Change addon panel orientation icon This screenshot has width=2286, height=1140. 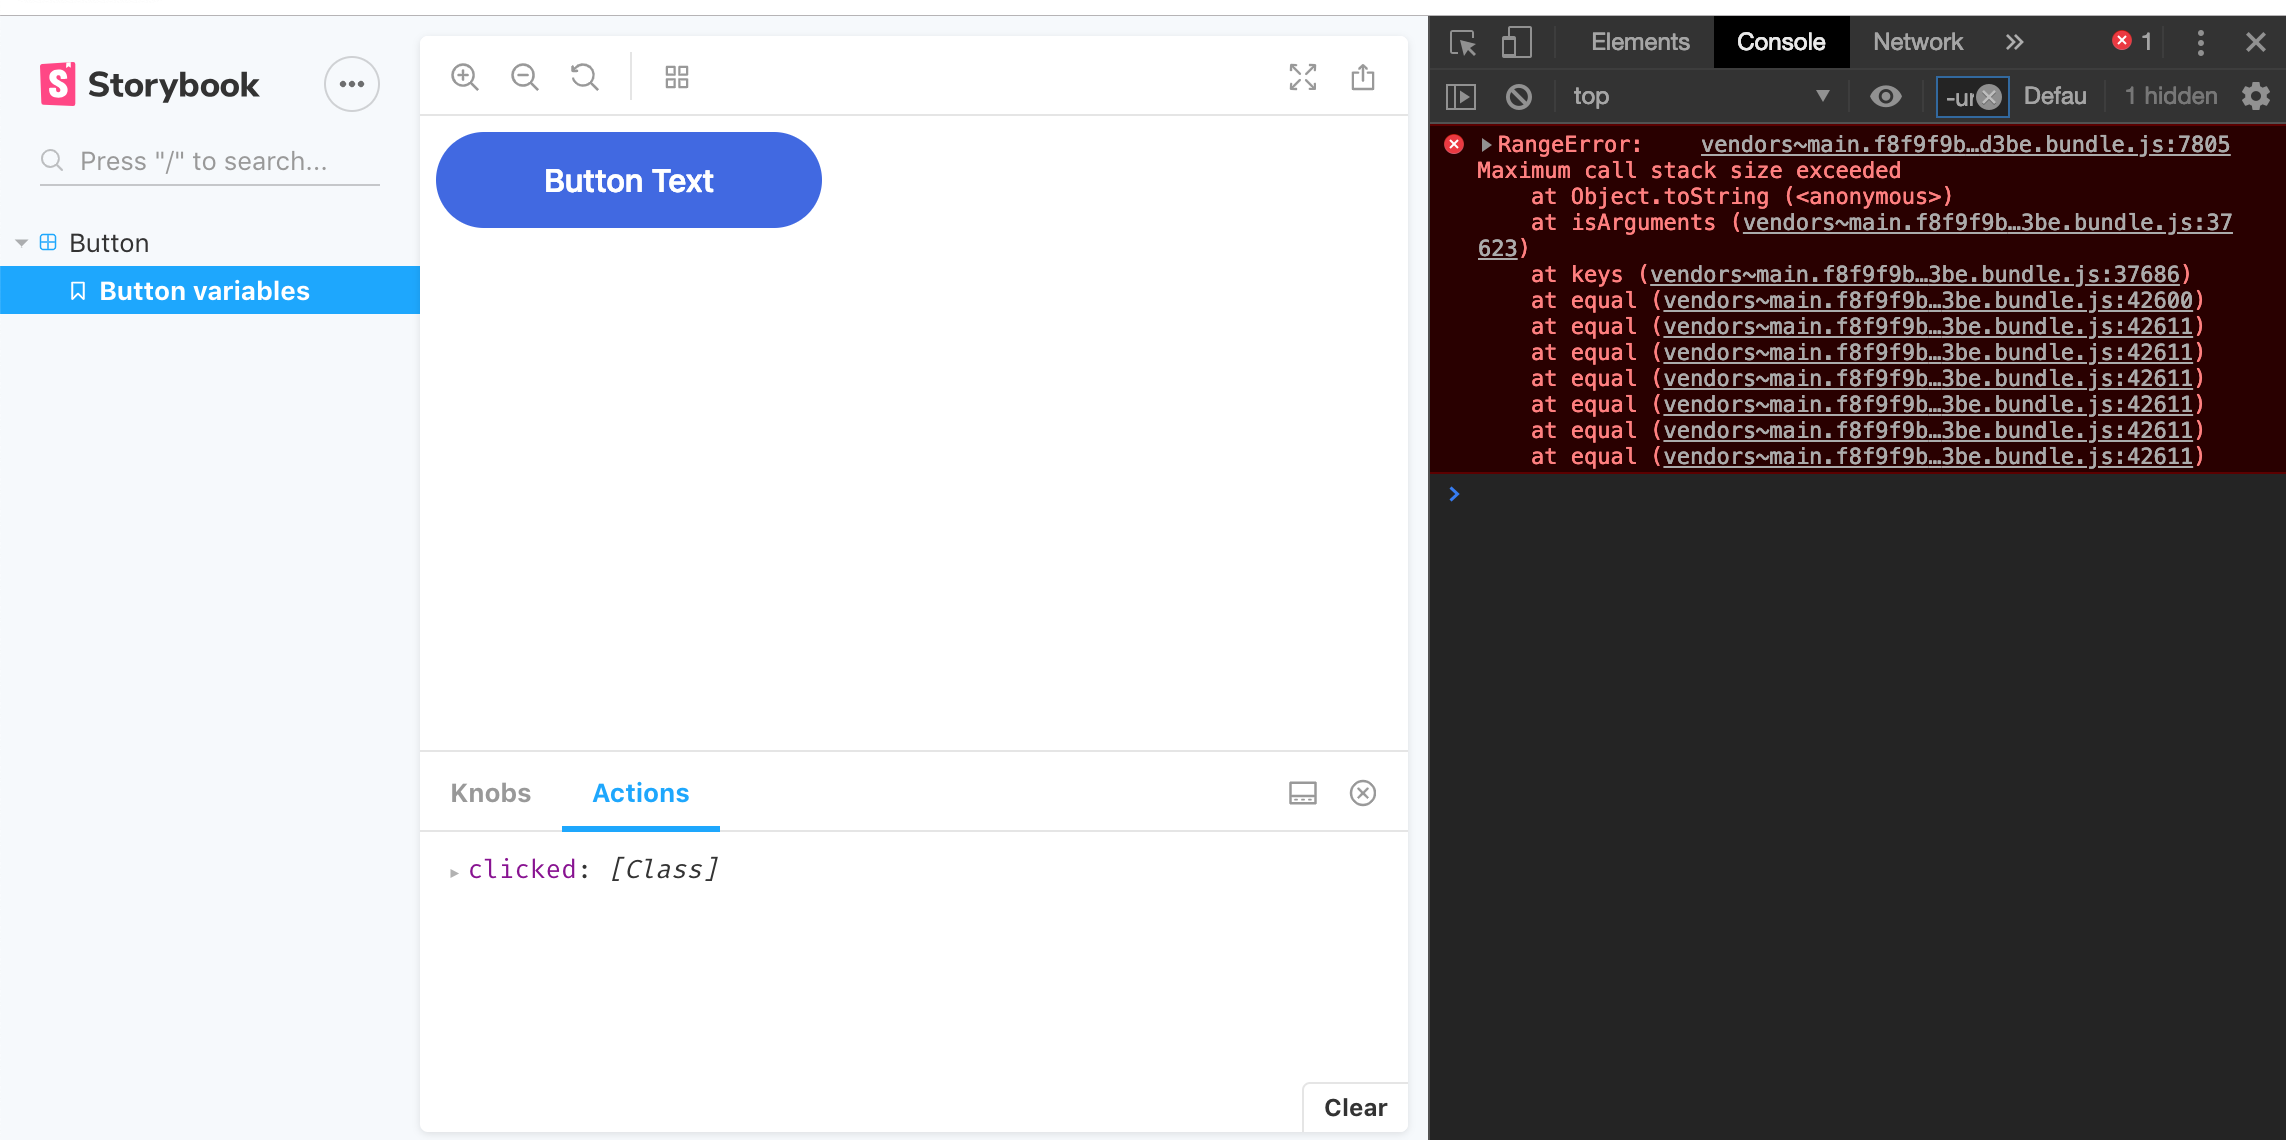[1302, 793]
